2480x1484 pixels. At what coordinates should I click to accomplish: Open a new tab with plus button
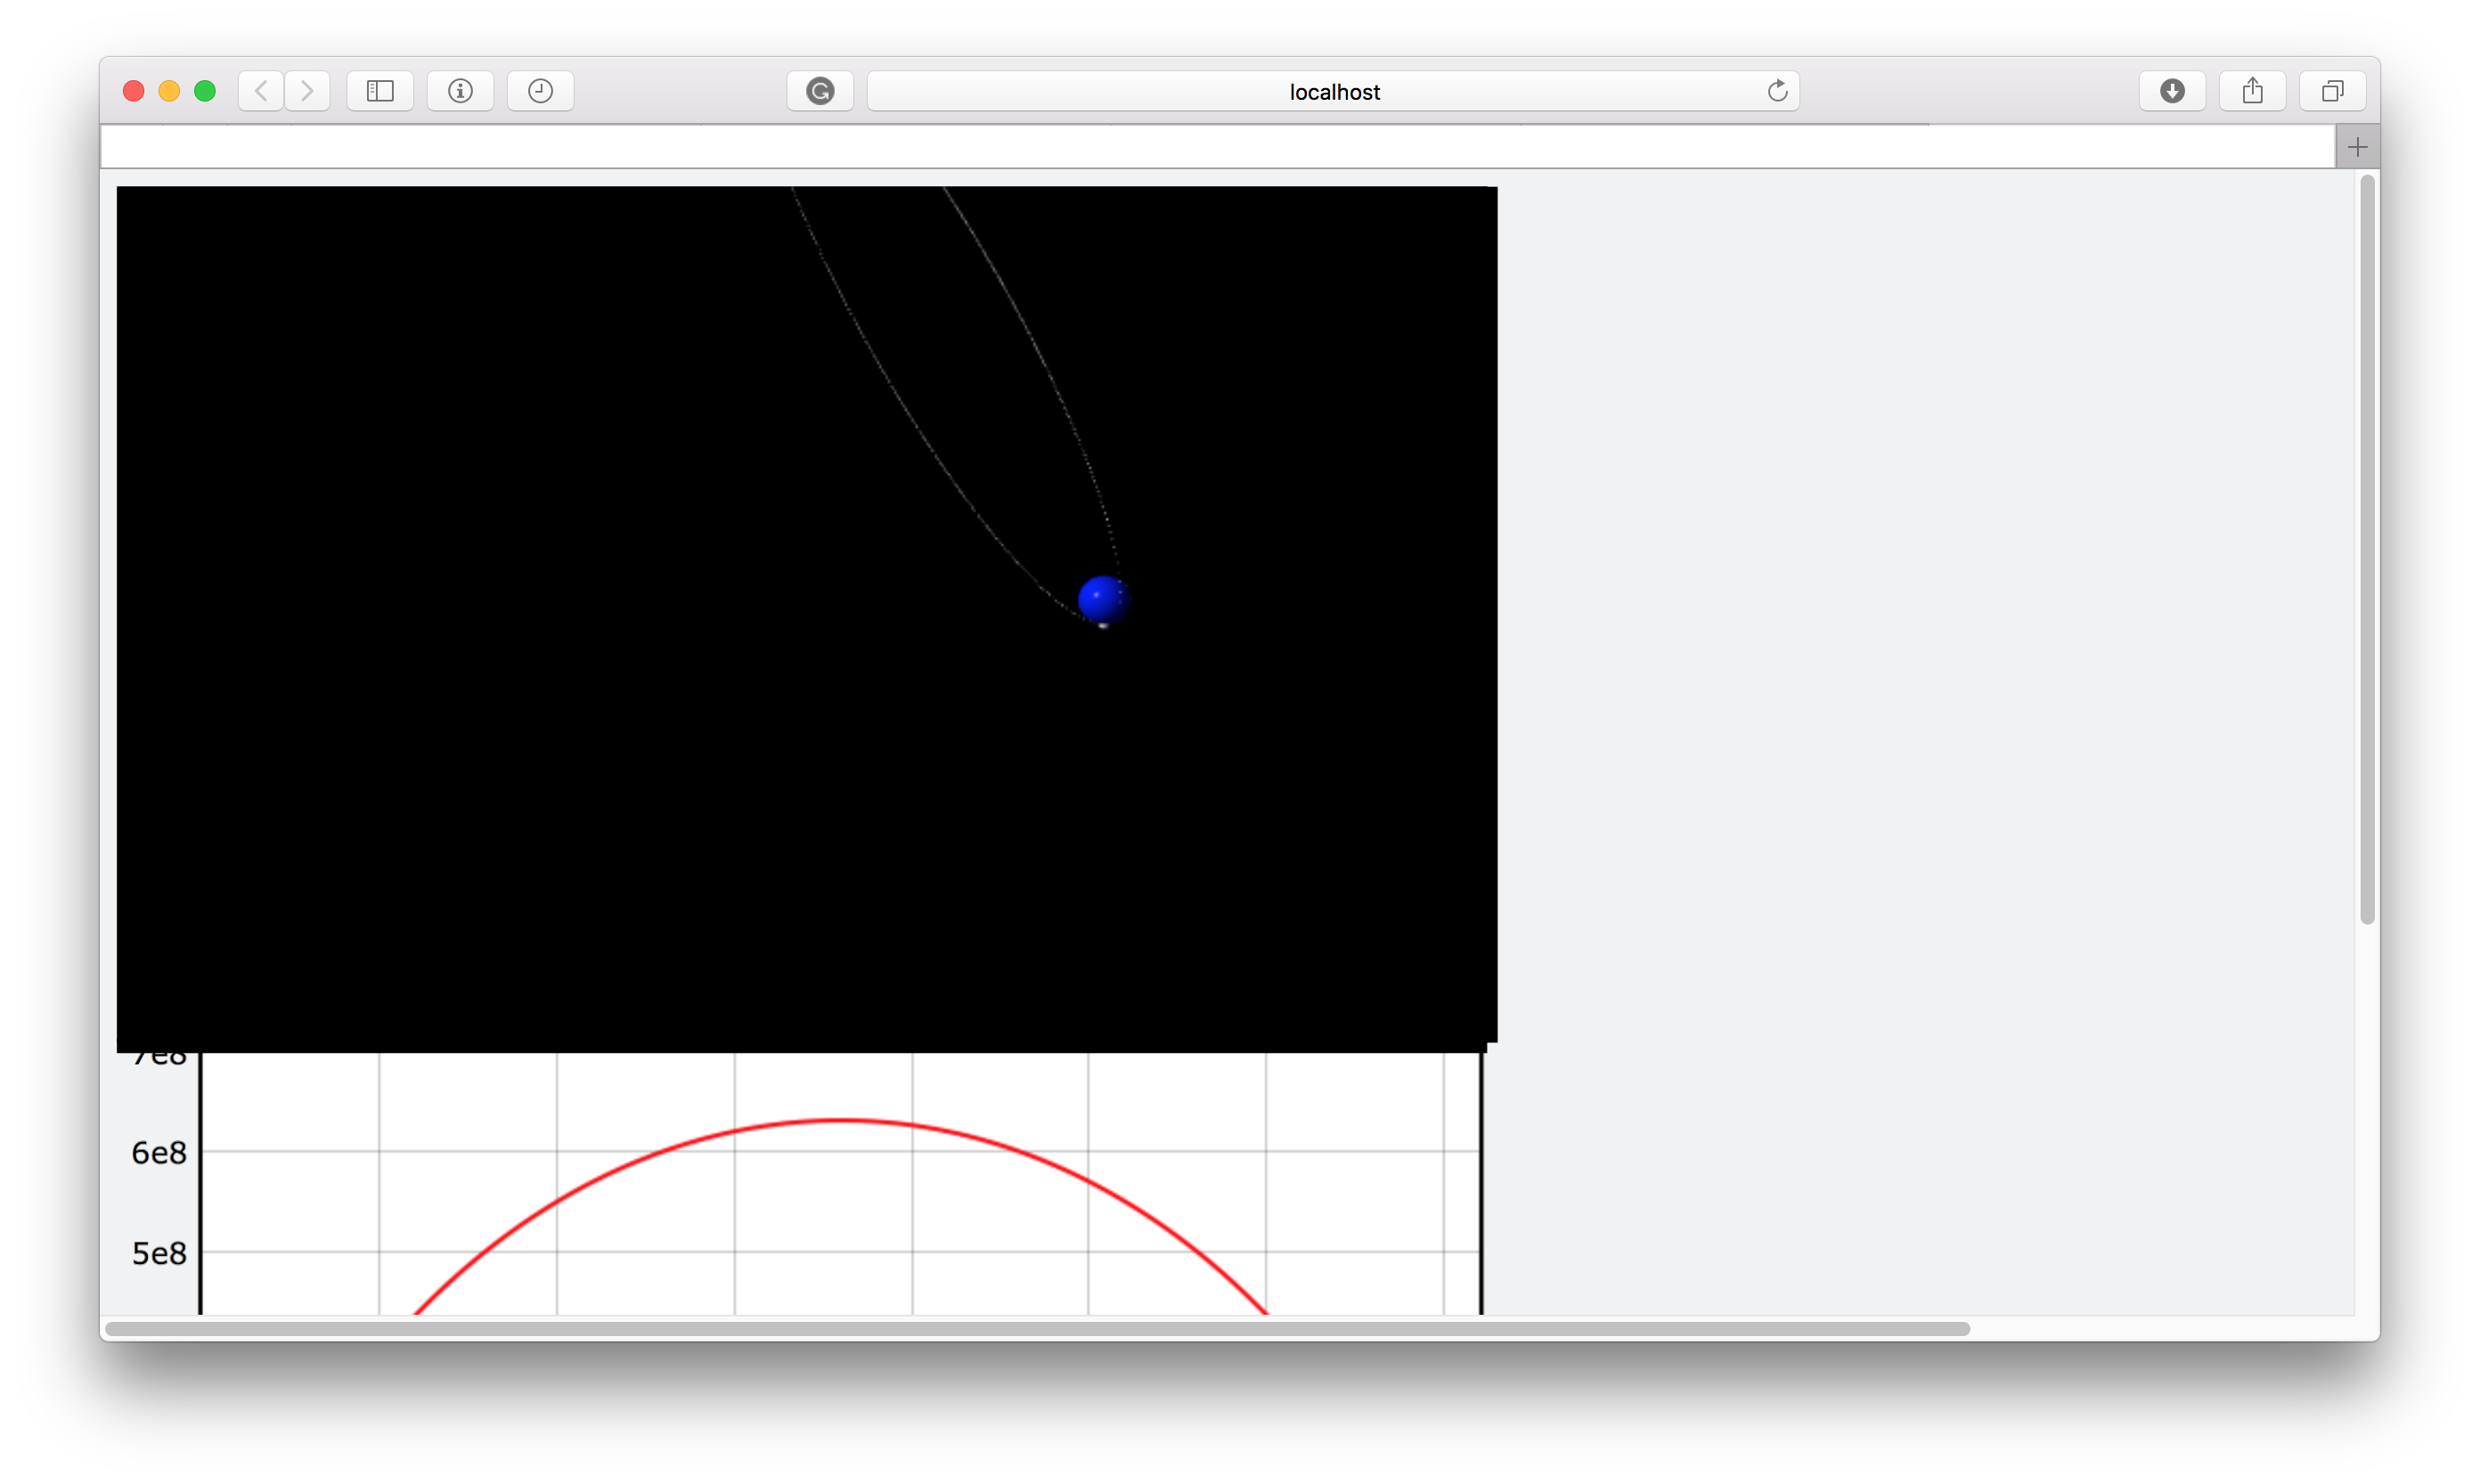coord(2357,148)
